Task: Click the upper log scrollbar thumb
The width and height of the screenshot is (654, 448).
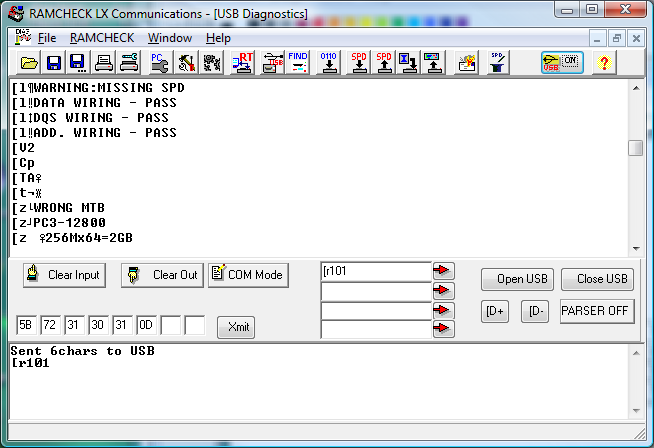Action: (636, 148)
